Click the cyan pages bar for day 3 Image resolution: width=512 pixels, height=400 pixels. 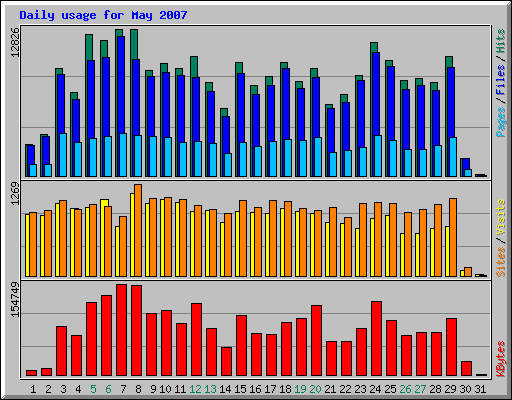[x=63, y=155]
